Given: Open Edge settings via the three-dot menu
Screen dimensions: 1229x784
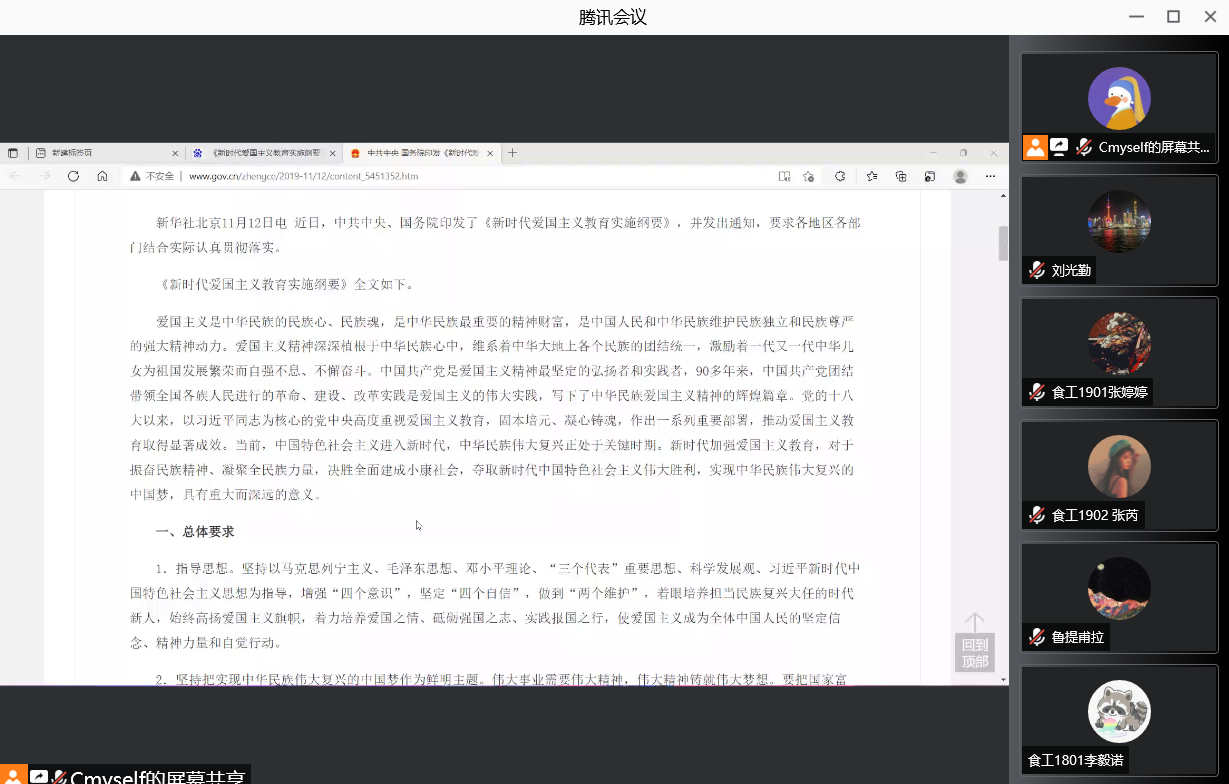Looking at the screenshot, I should (x=991, y=176).
